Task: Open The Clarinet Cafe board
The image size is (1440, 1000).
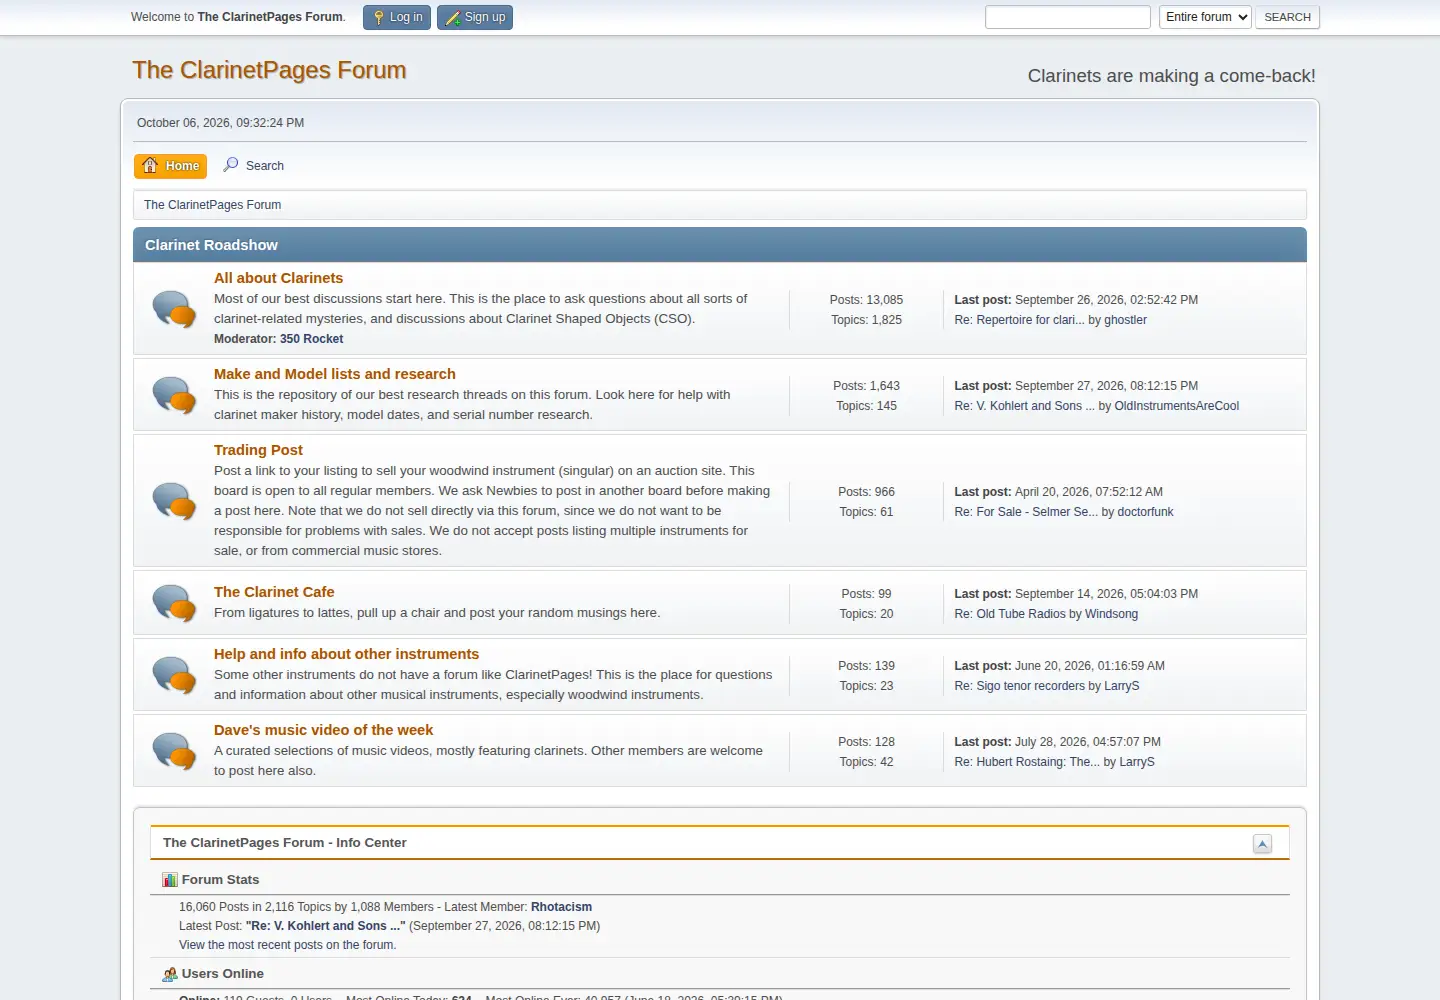Action: pyautogui.click(x=274, y=592)
